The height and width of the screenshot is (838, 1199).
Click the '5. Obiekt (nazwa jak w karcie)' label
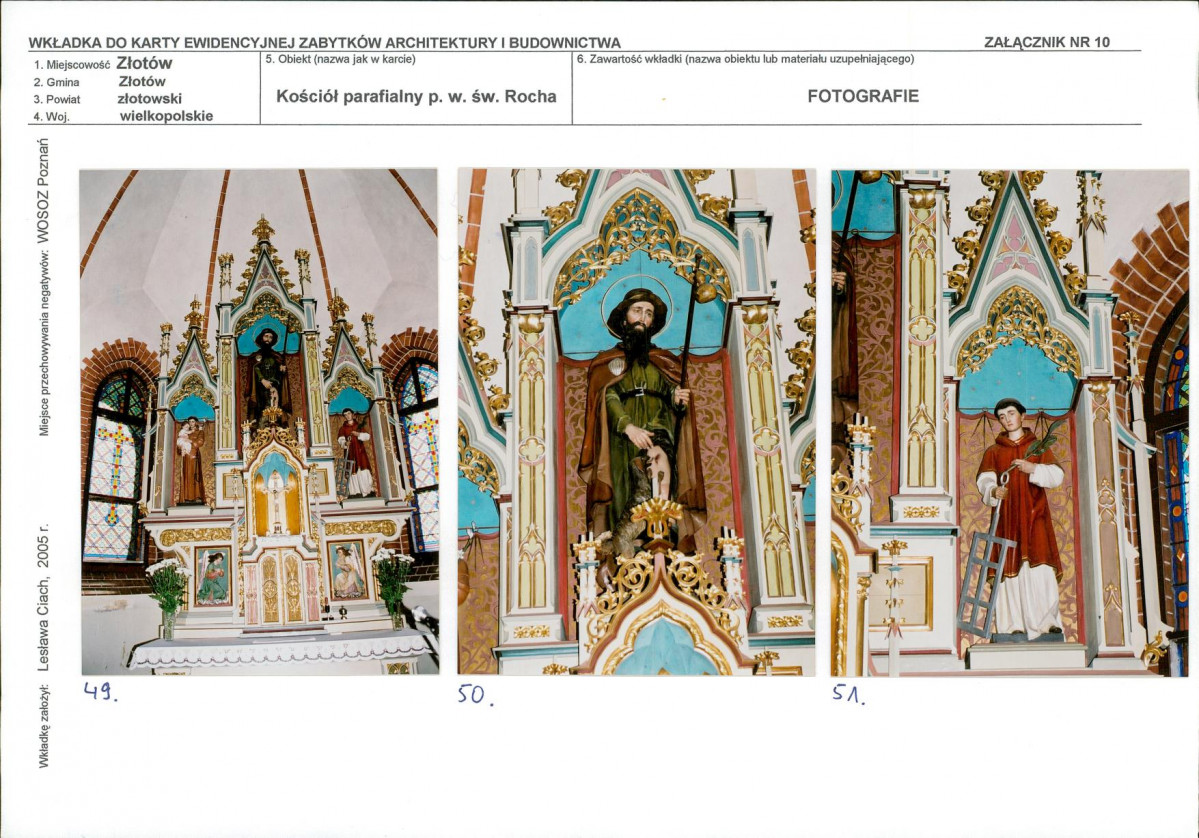(x=340, y=59)
